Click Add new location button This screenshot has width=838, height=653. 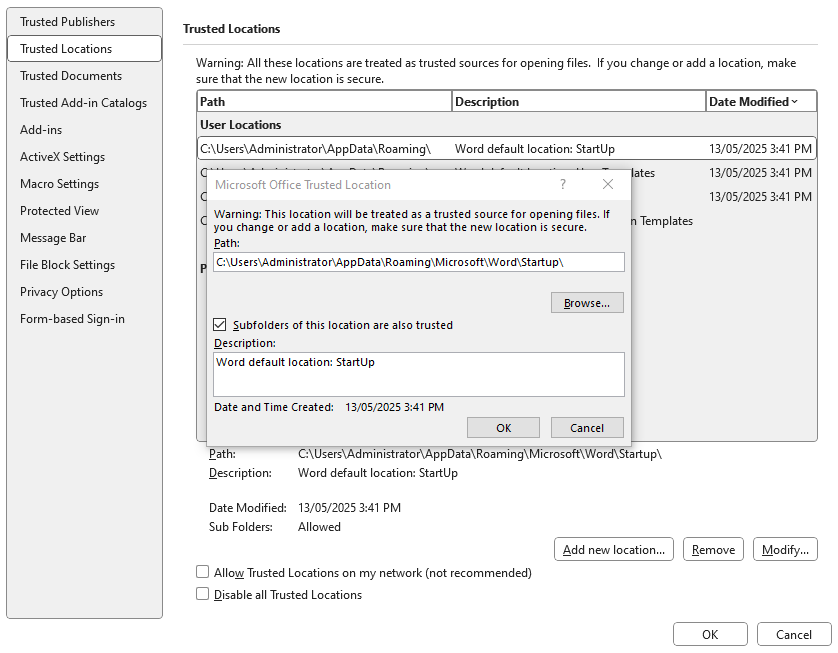click(x=614, y=550)
